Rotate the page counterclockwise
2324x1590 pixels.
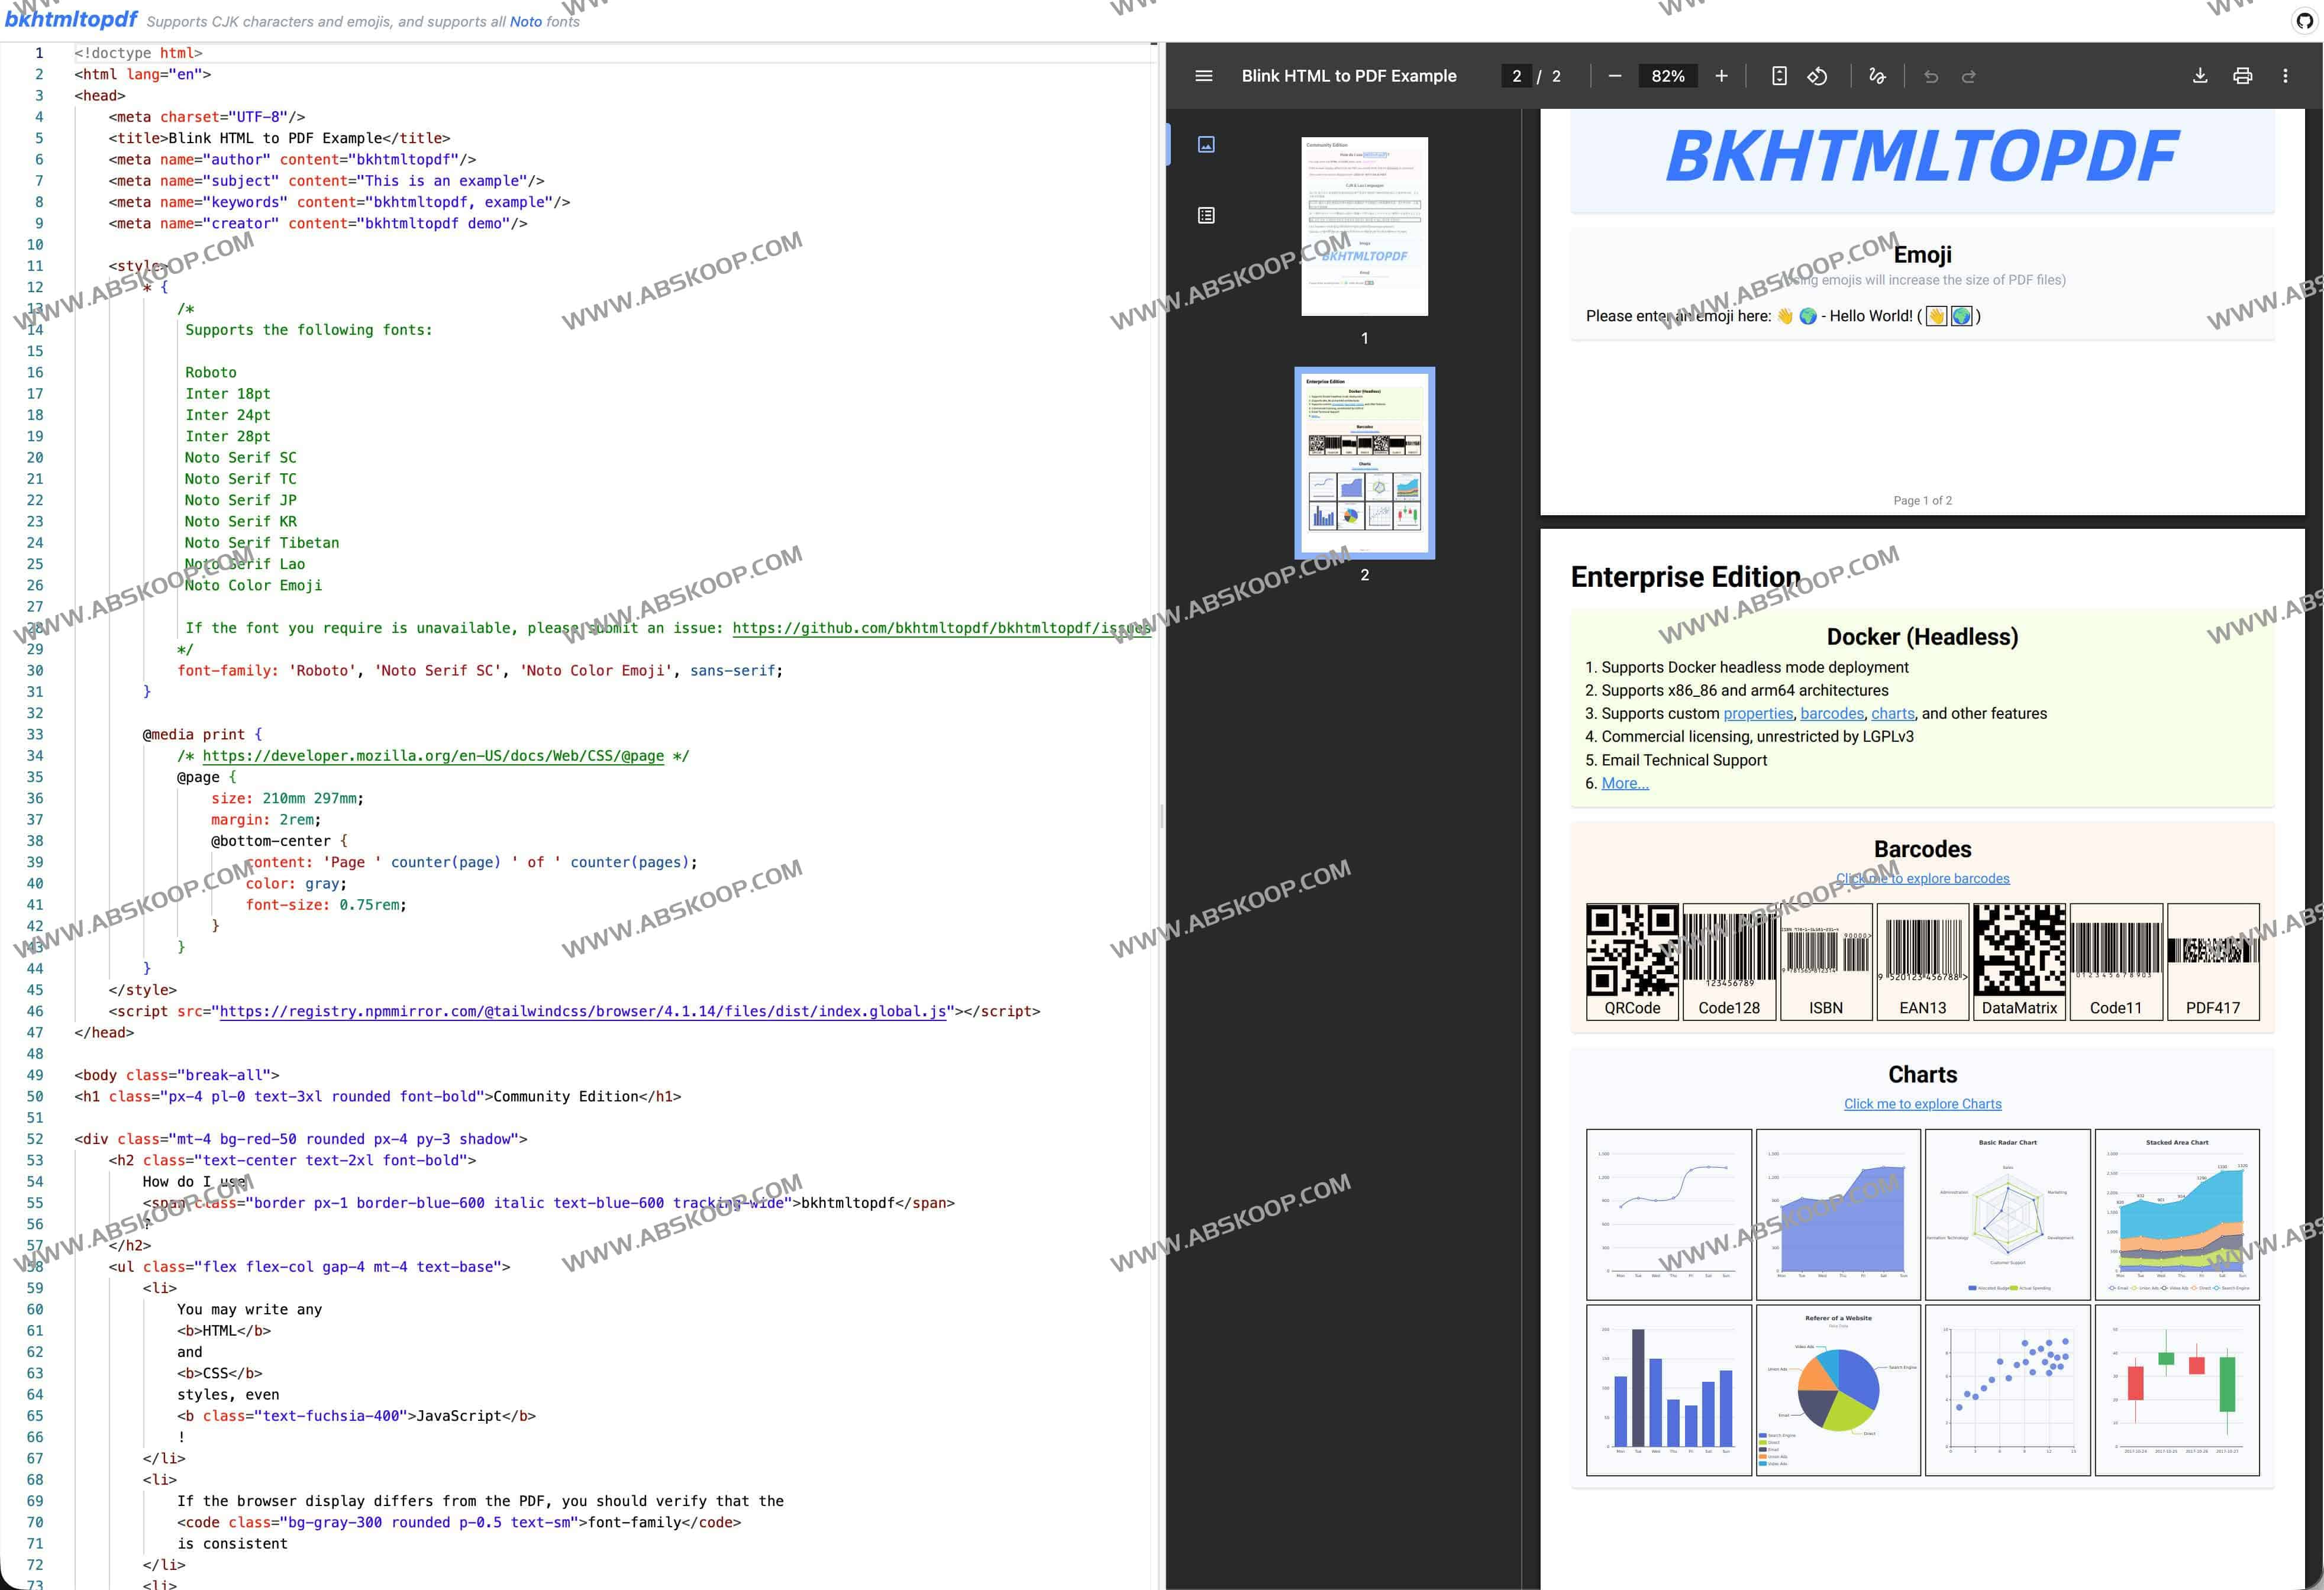[x=1818, y=75]
